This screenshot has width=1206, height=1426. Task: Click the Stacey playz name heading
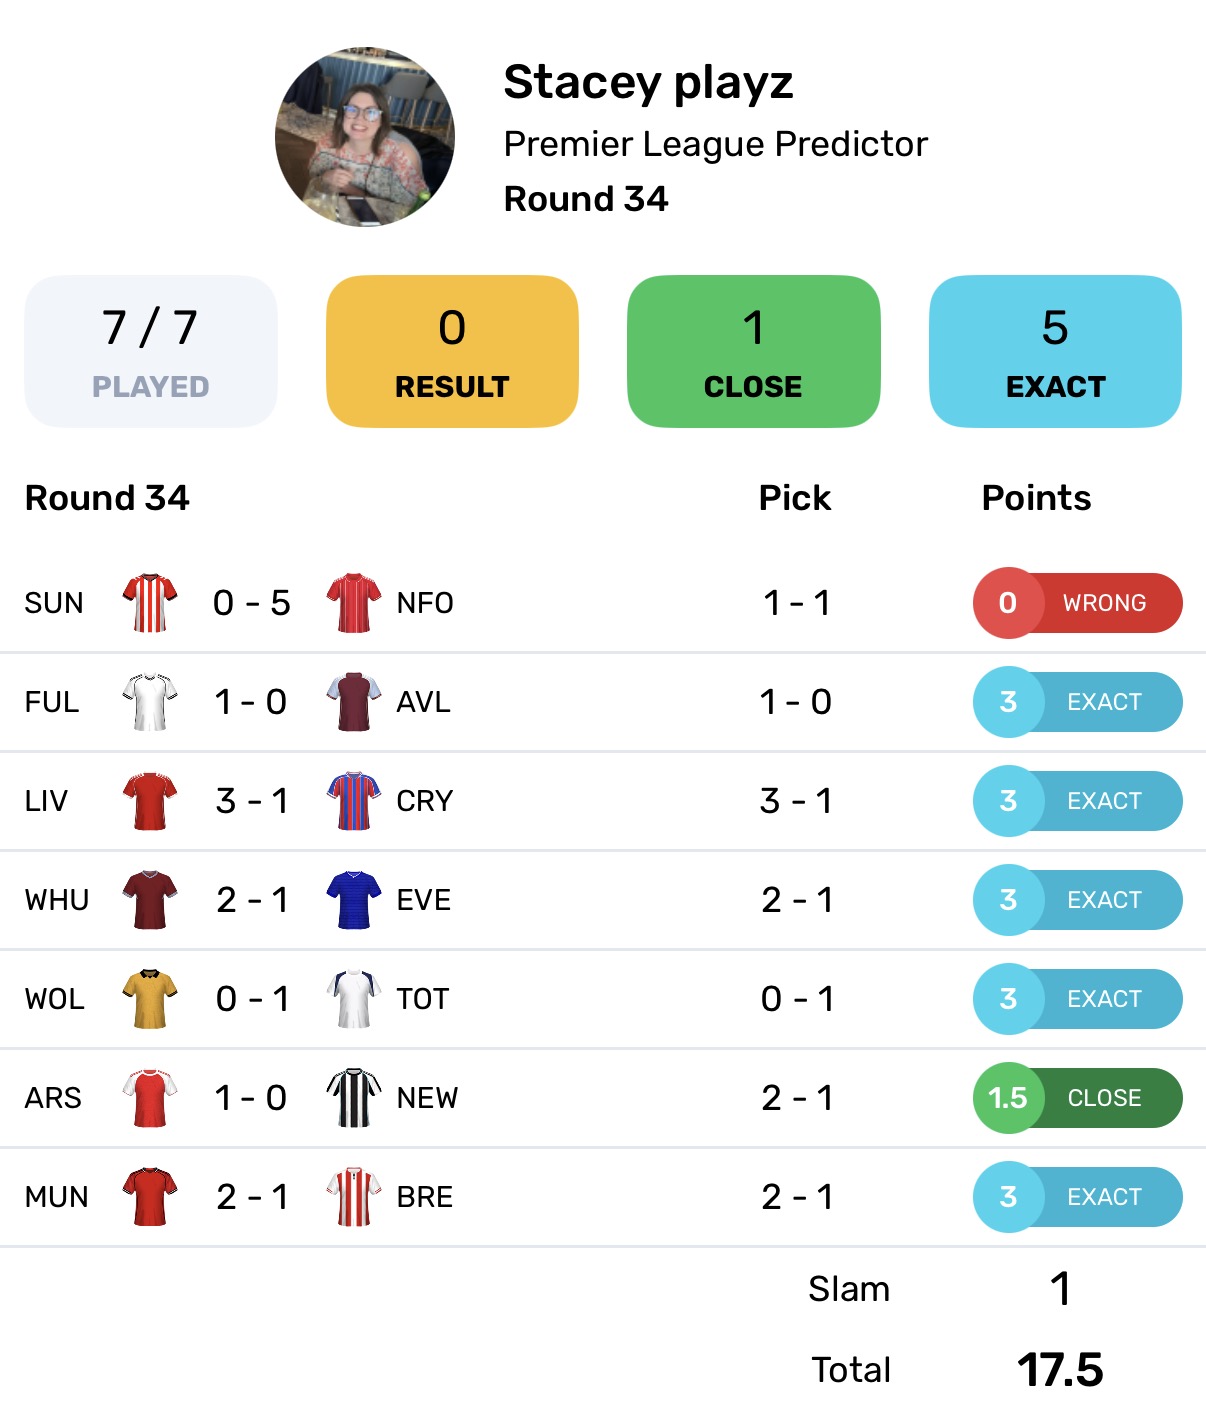pos(648,82)
